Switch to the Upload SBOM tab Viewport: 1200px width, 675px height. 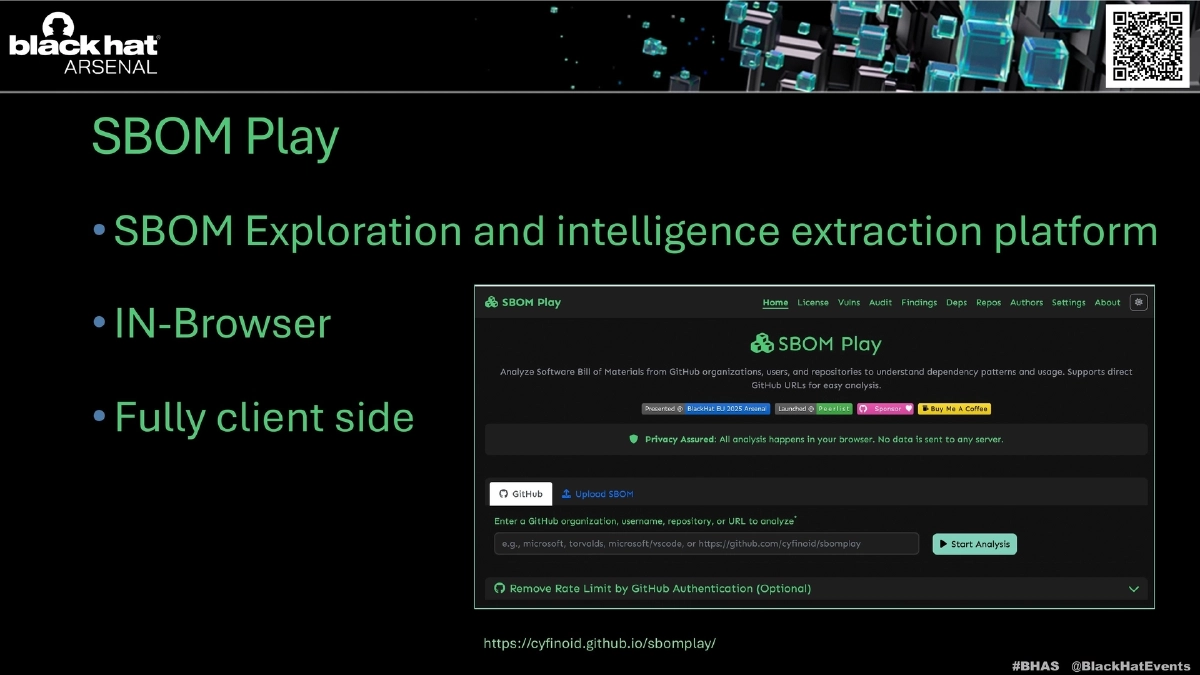coord(599,494)
